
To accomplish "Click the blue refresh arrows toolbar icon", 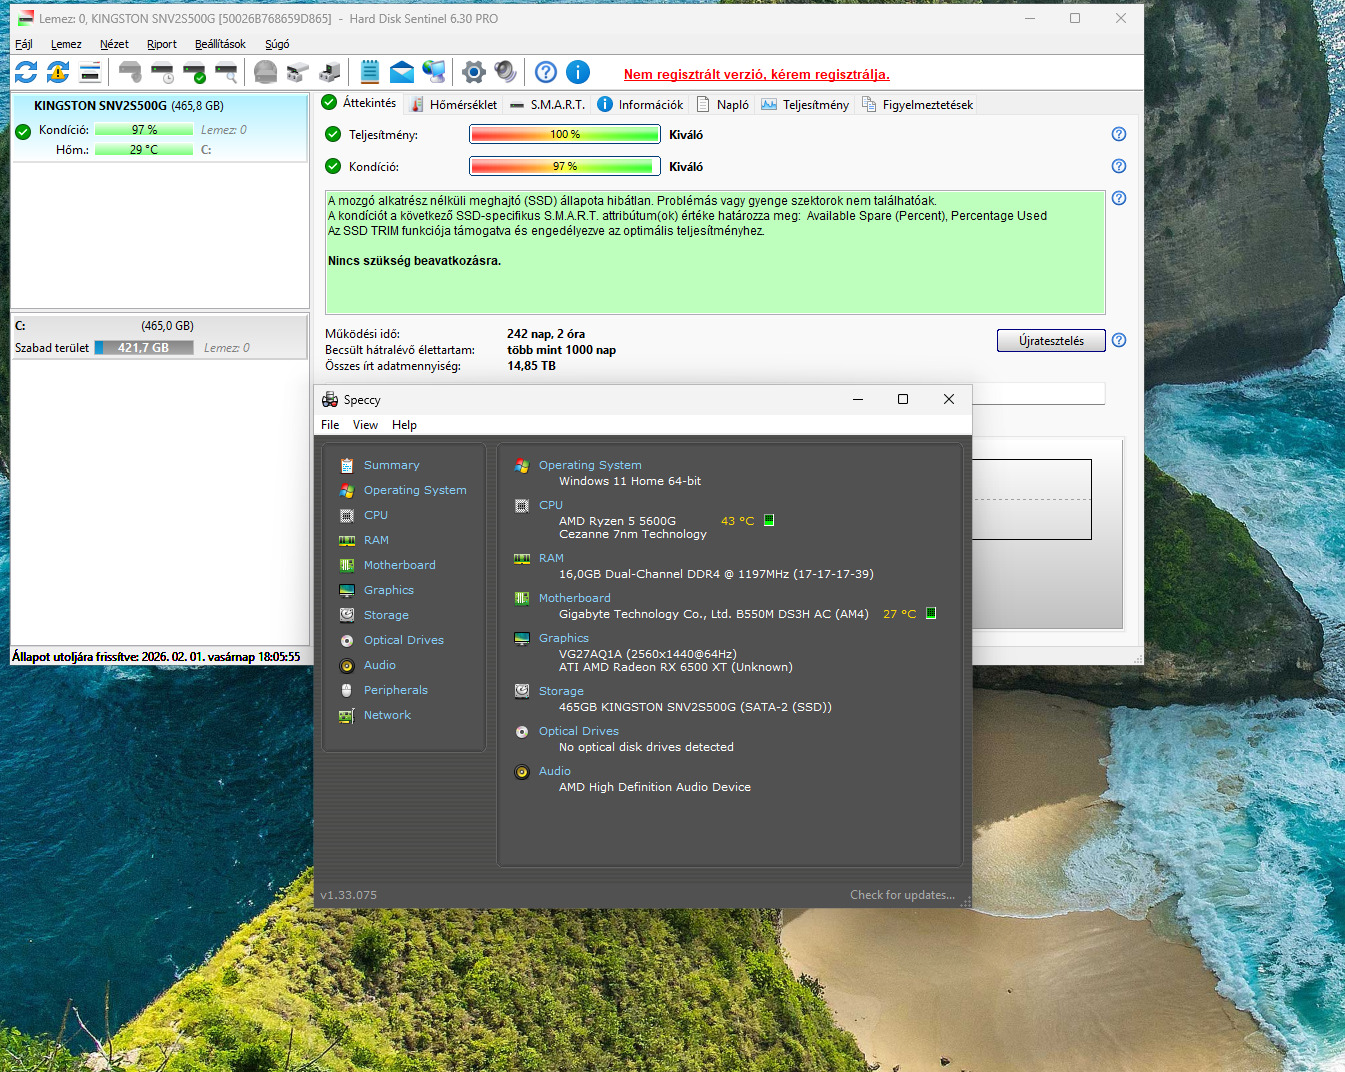I will coord(26,72).
